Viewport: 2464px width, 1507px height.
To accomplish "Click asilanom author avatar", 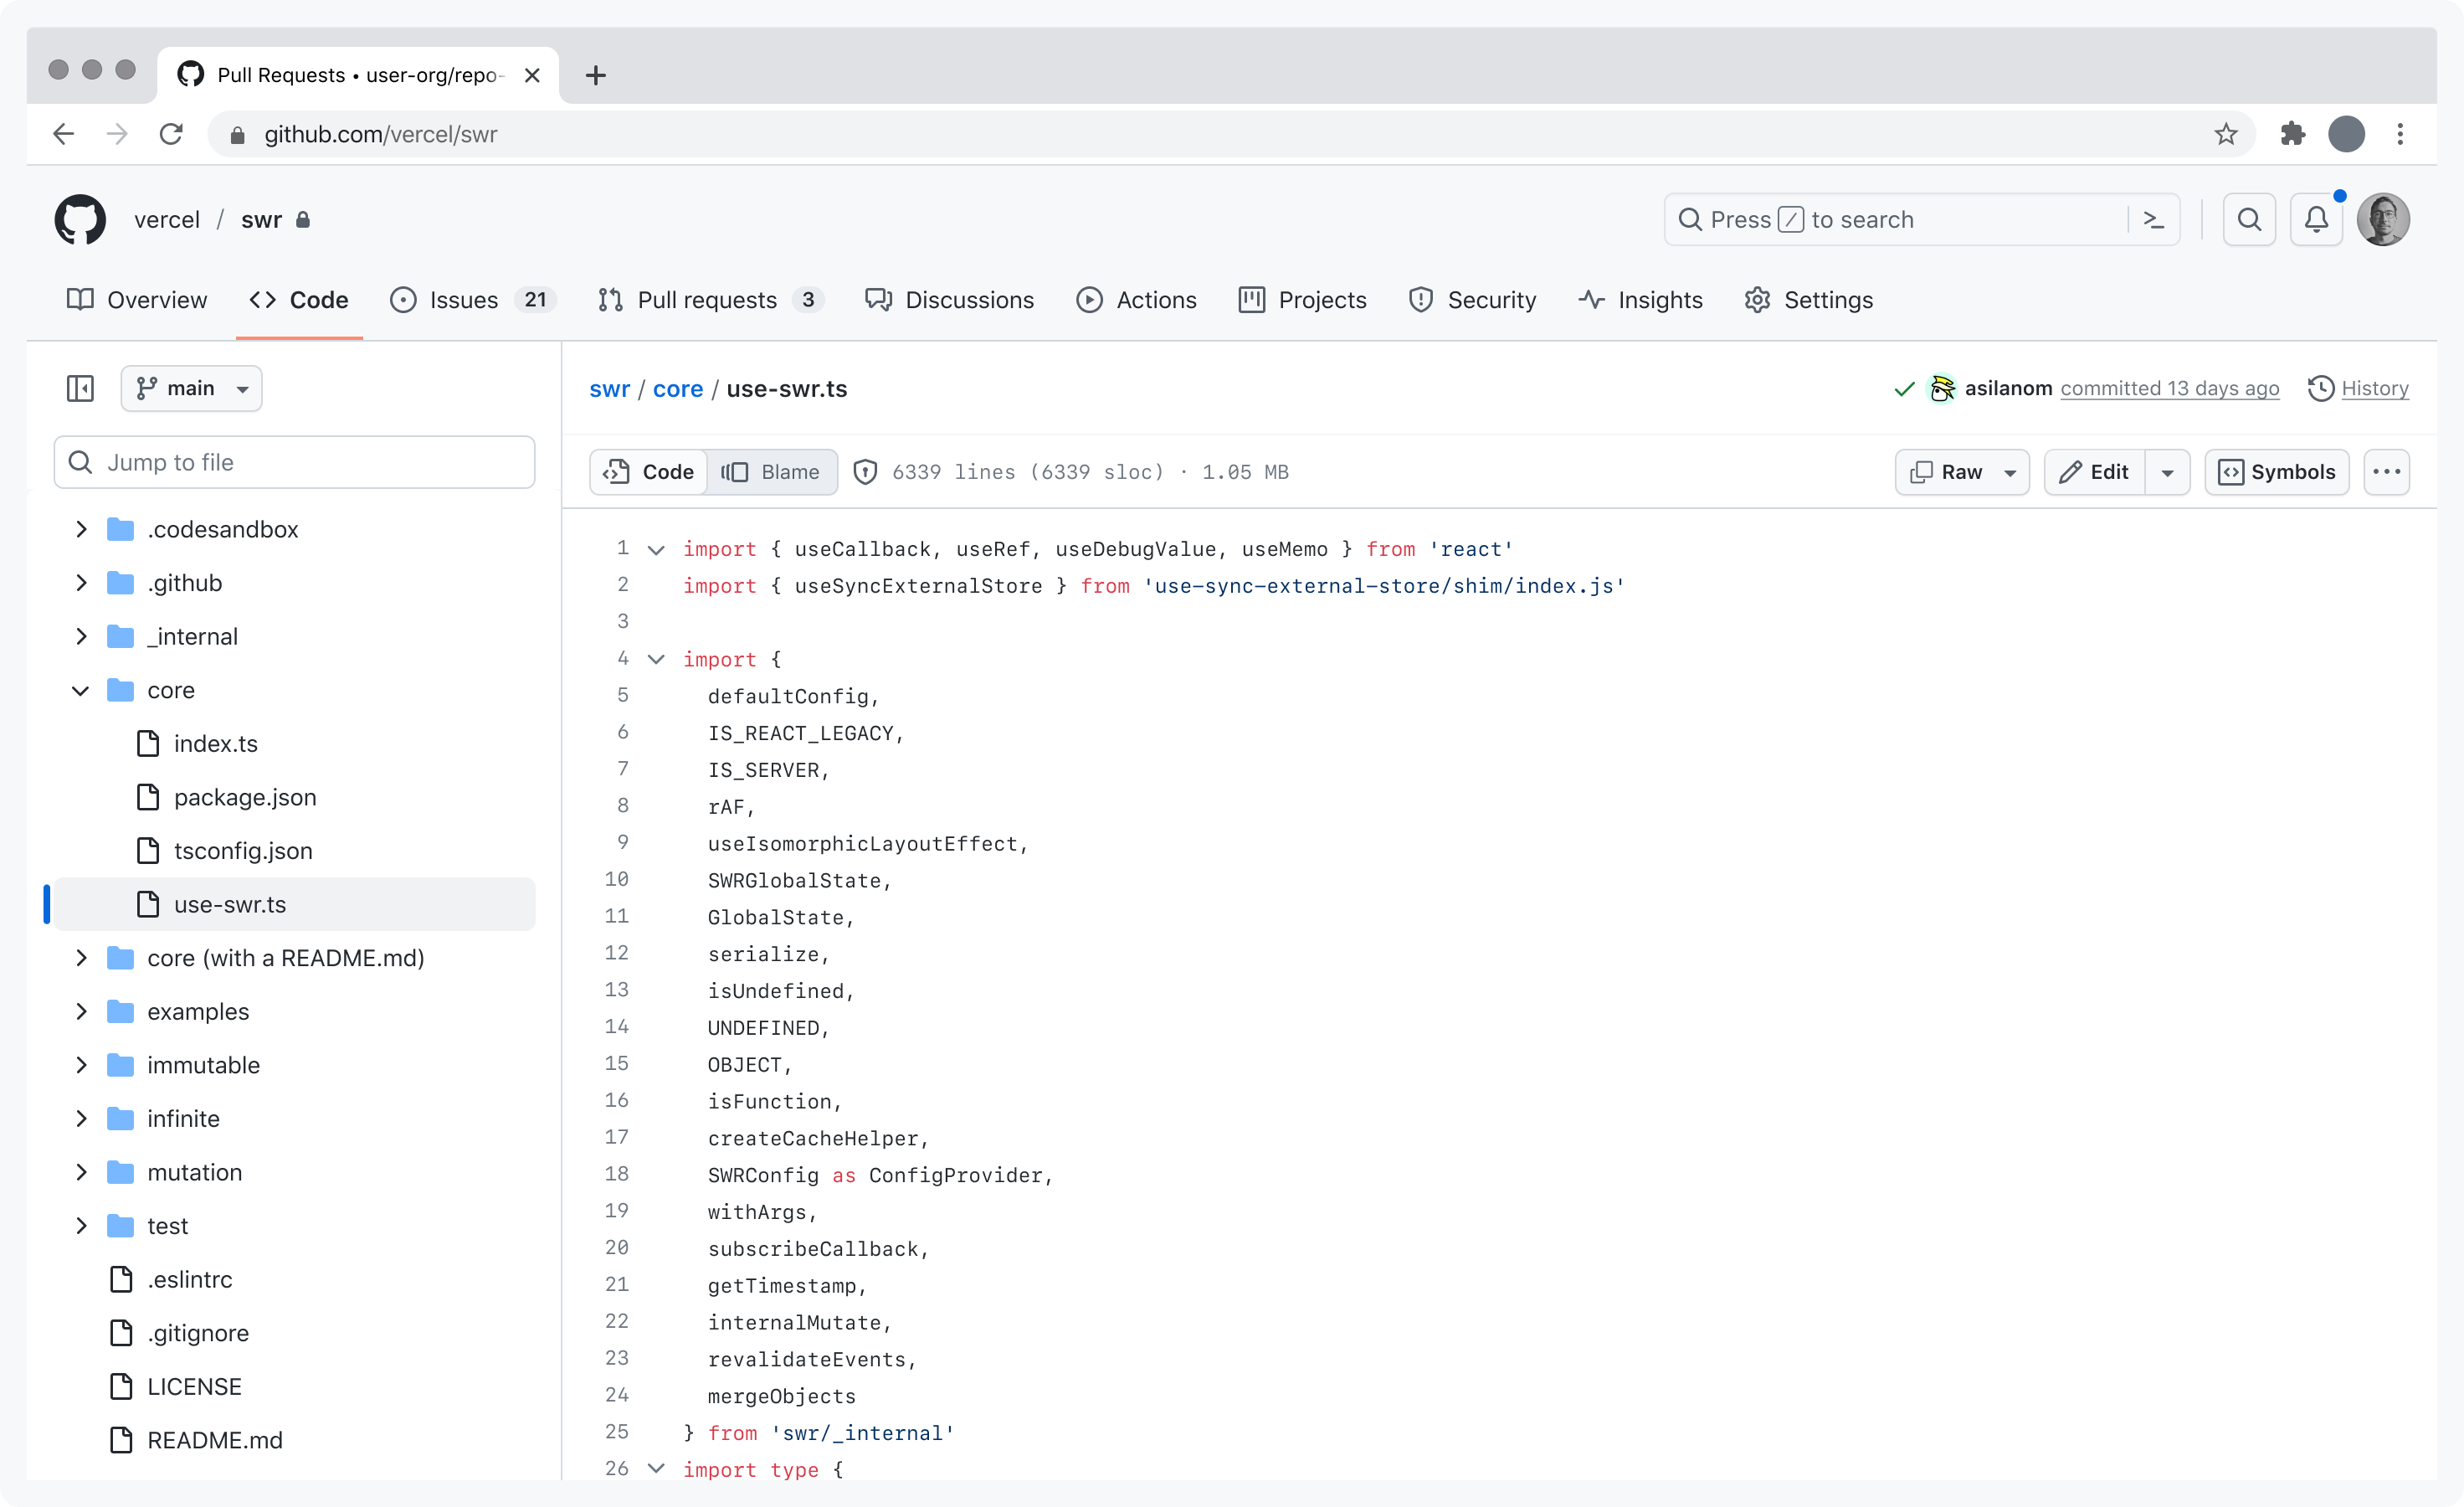I will tap(1941, 388).
